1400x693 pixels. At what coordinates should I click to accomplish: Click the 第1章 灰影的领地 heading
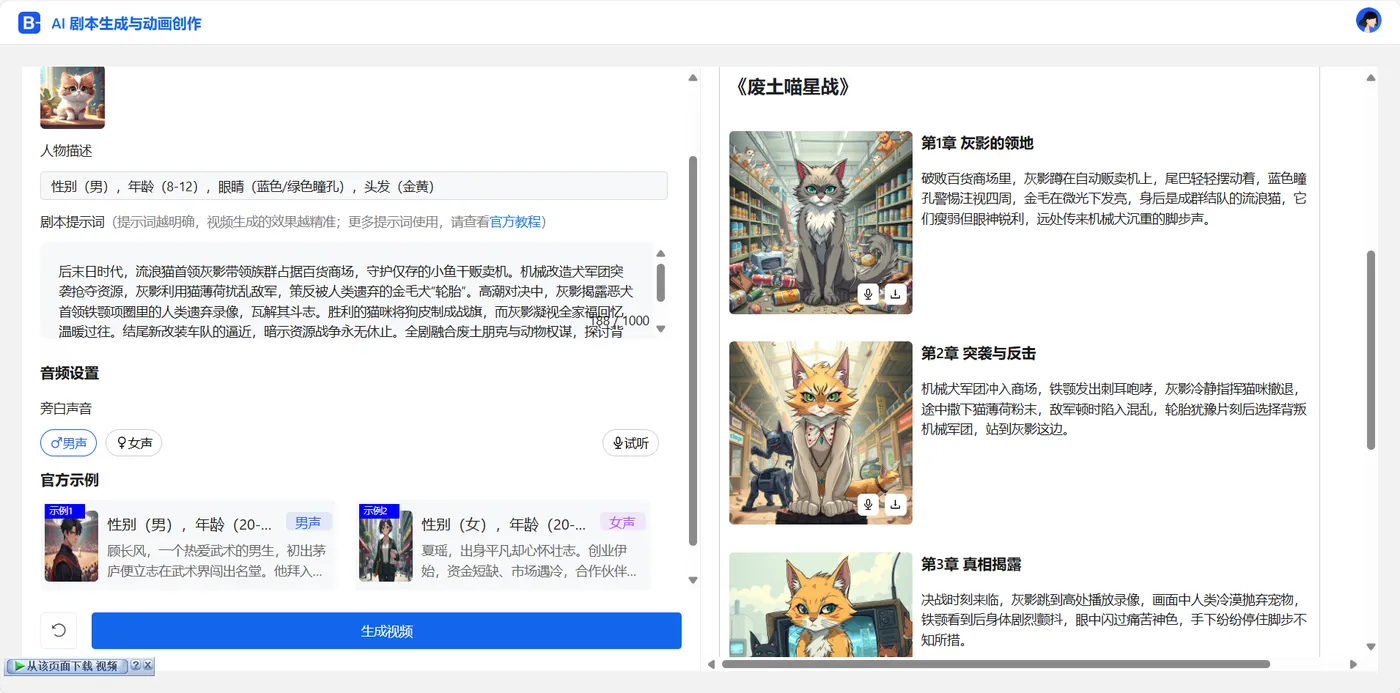coord(977,143)
